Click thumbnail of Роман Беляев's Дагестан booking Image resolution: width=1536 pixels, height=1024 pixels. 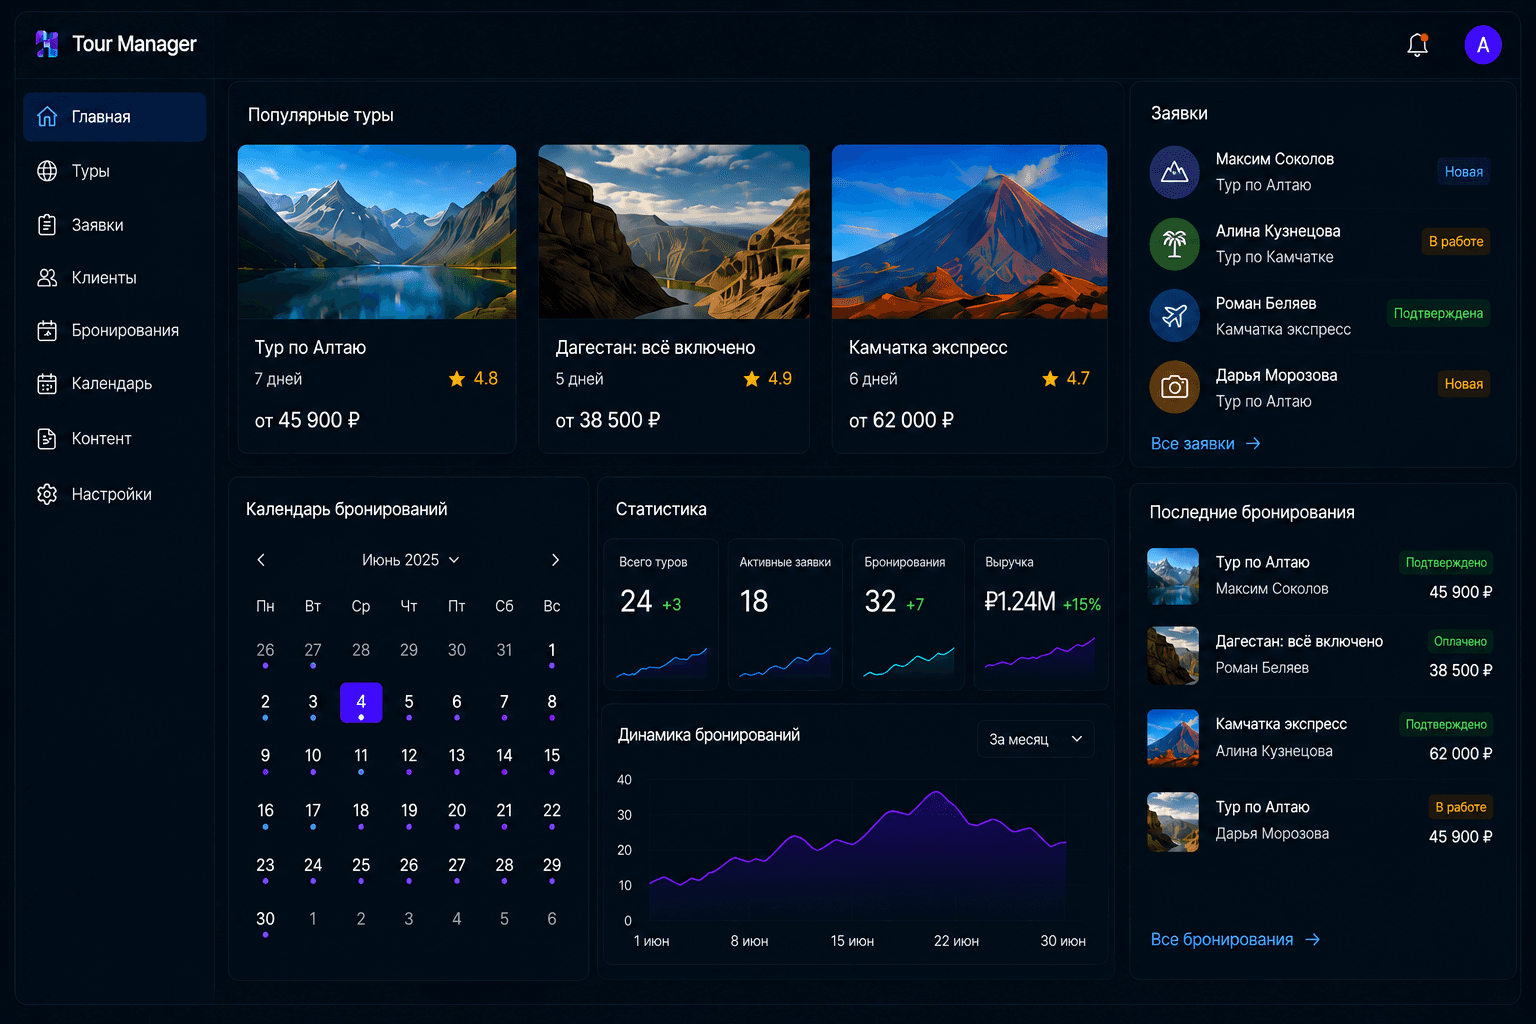pyautogui.click(x=1173, y=655)
